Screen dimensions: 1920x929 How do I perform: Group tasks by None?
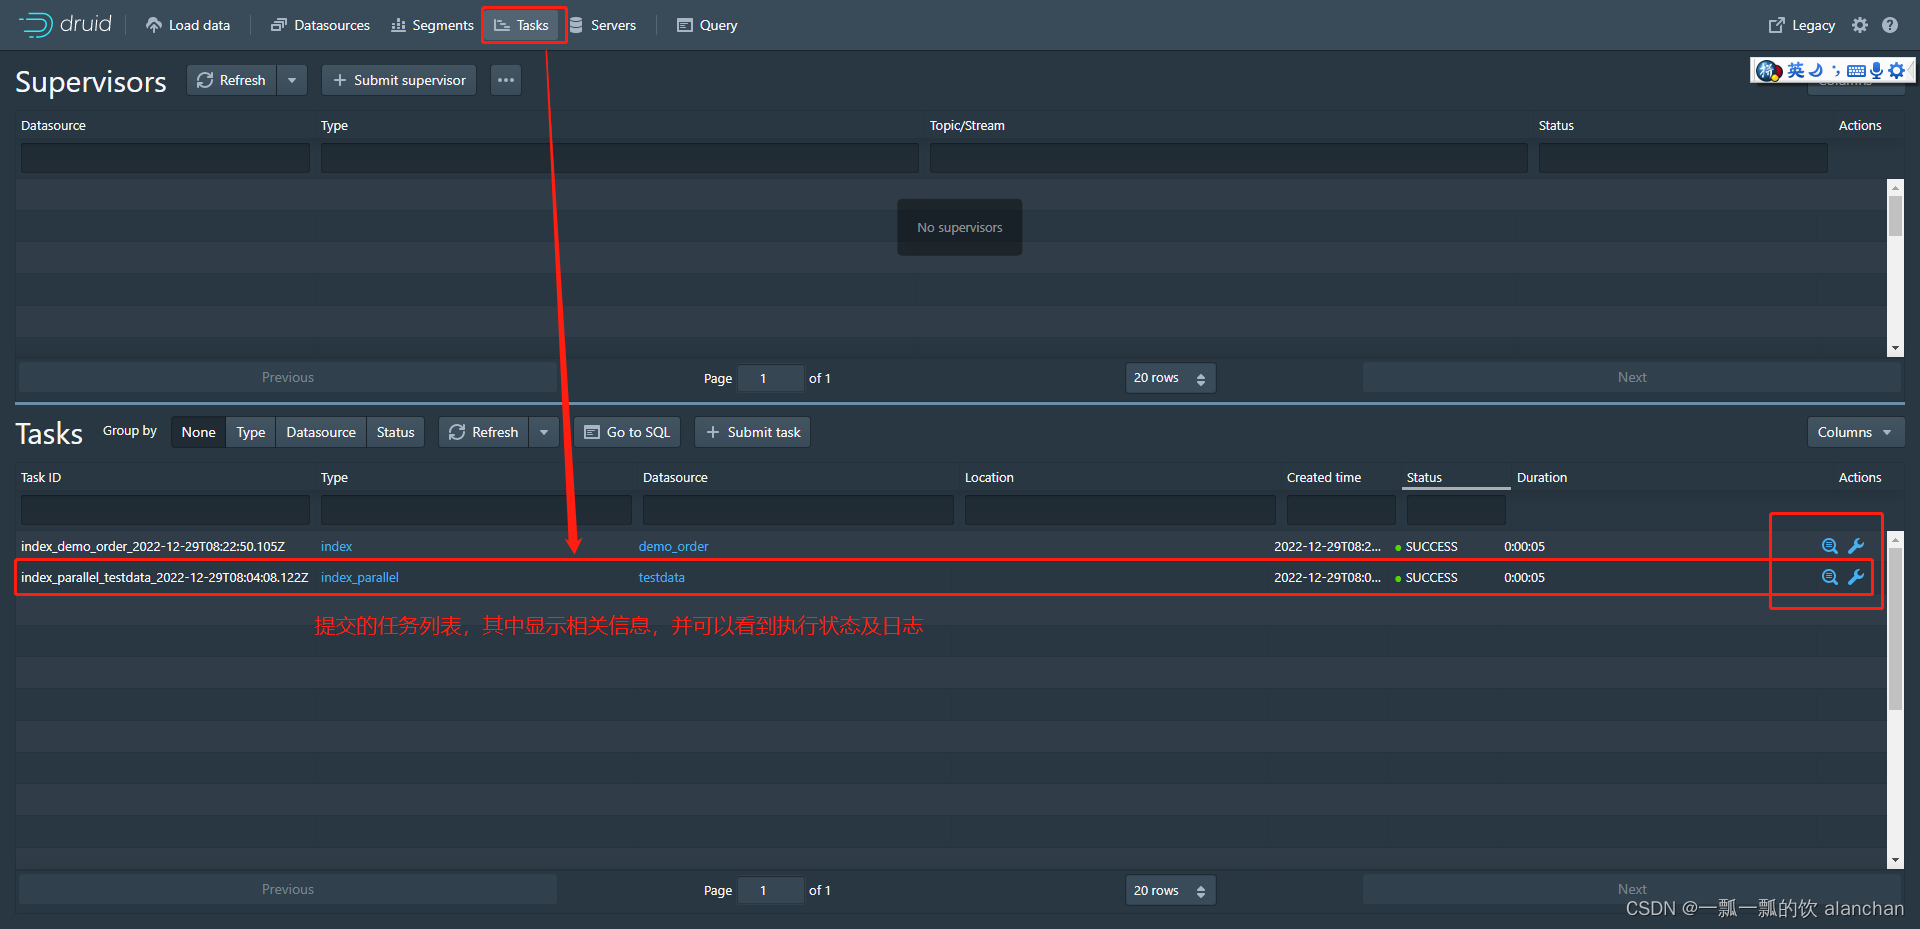[198, 432]
